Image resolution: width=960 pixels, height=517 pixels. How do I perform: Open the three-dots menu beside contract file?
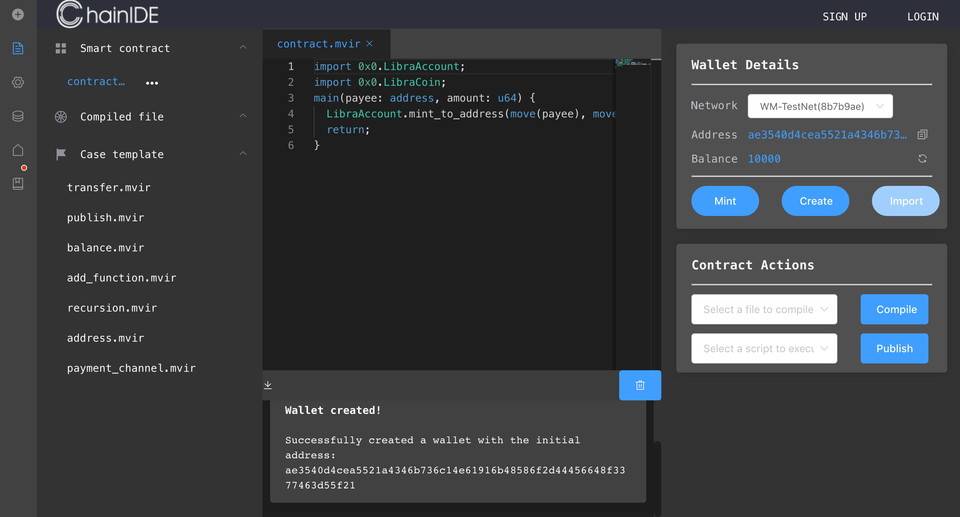coord(152,83)
